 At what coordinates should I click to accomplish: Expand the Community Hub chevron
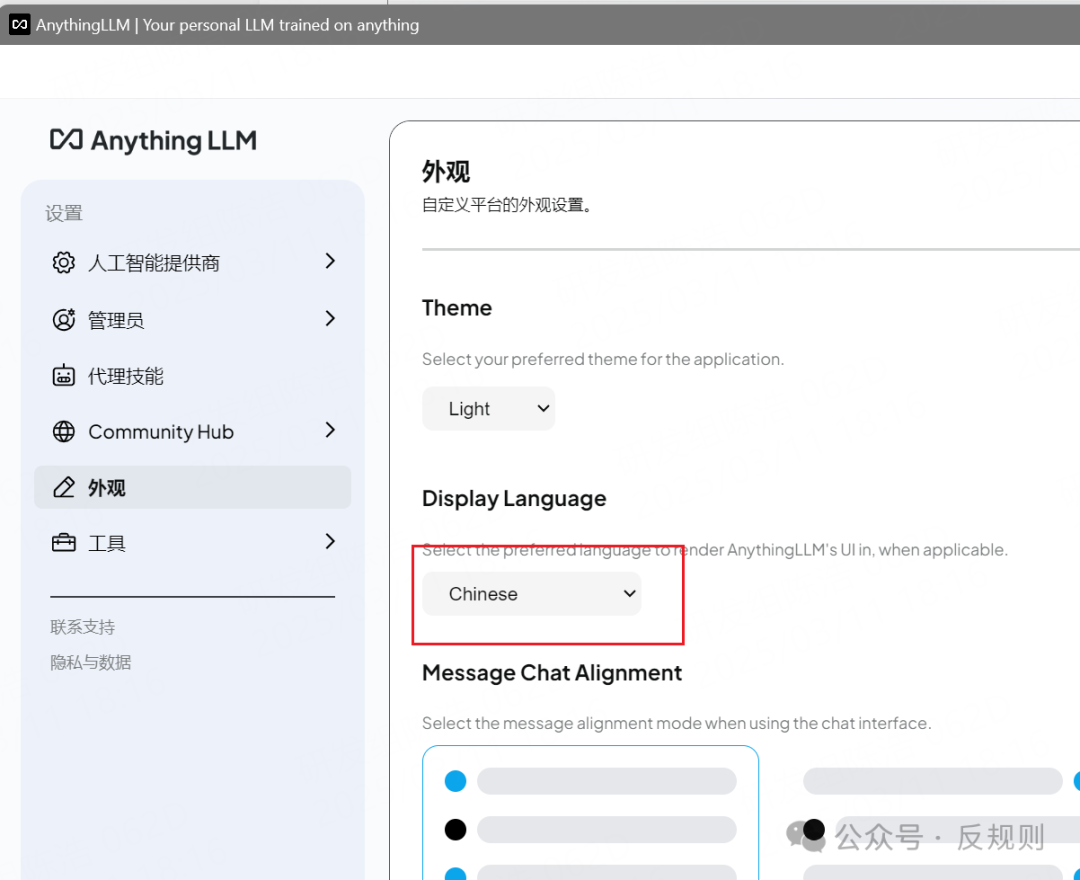pyautogui.click(x=329, y=431)
